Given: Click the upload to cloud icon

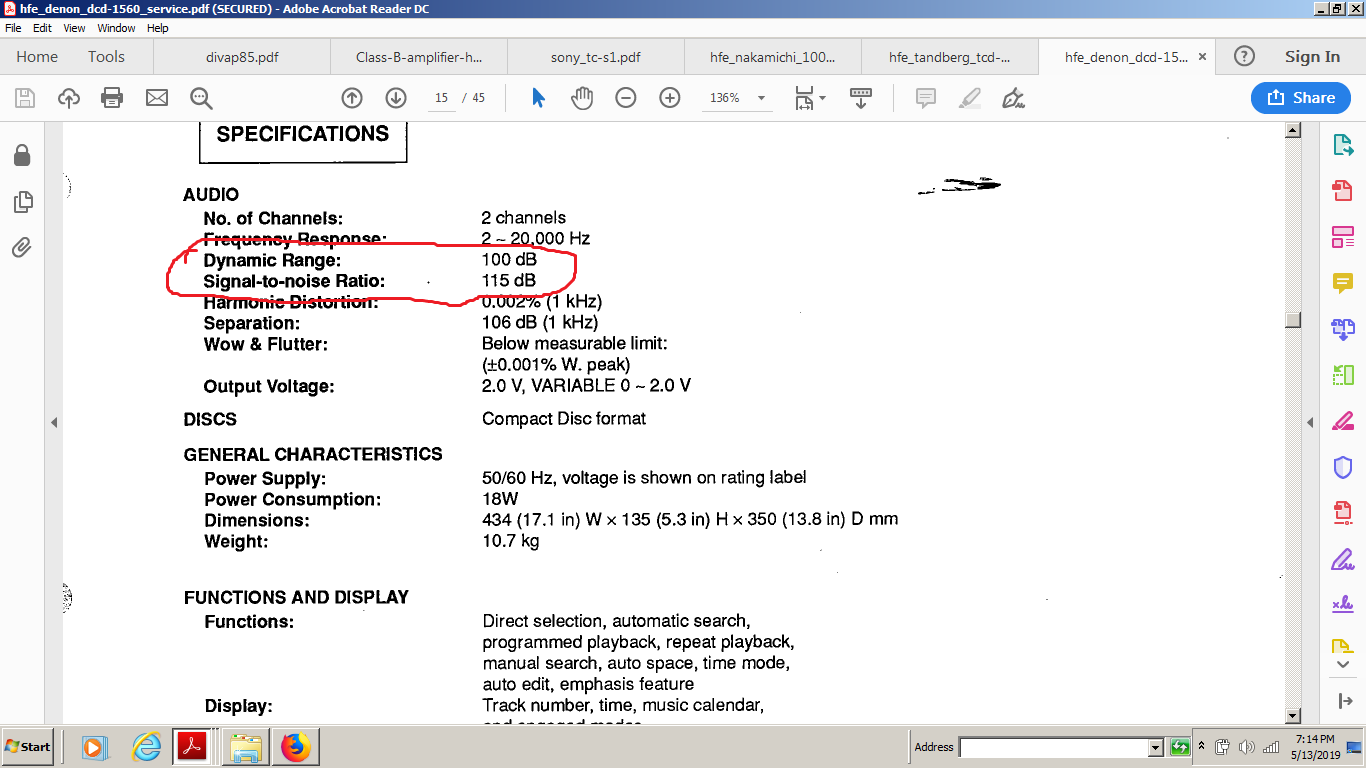Looking at the screenshot, I should click(69, 98).
